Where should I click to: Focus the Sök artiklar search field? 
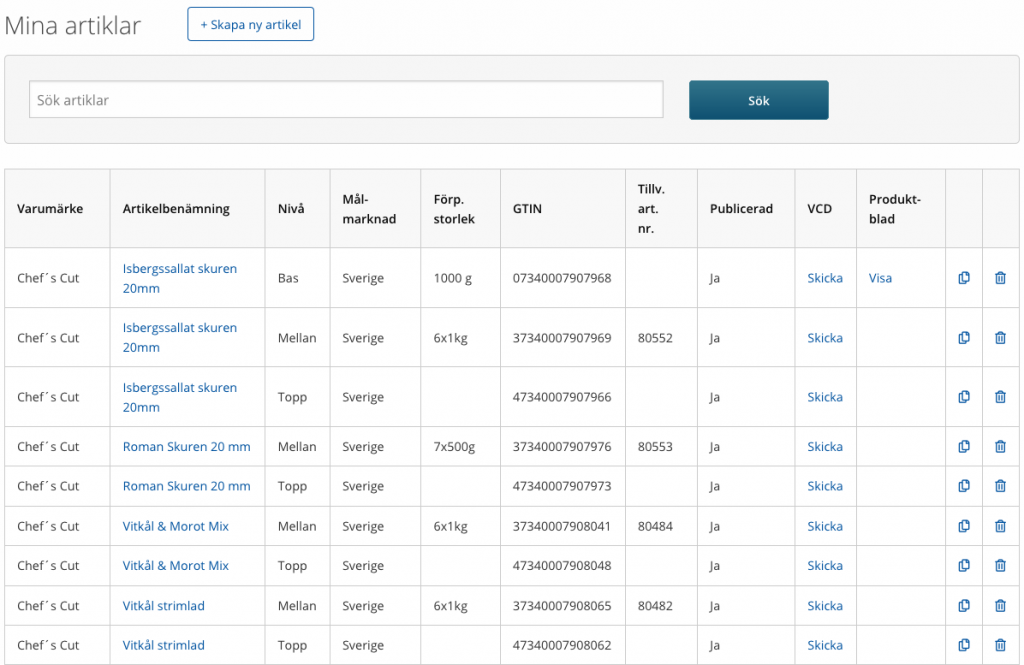coord(346,100)
